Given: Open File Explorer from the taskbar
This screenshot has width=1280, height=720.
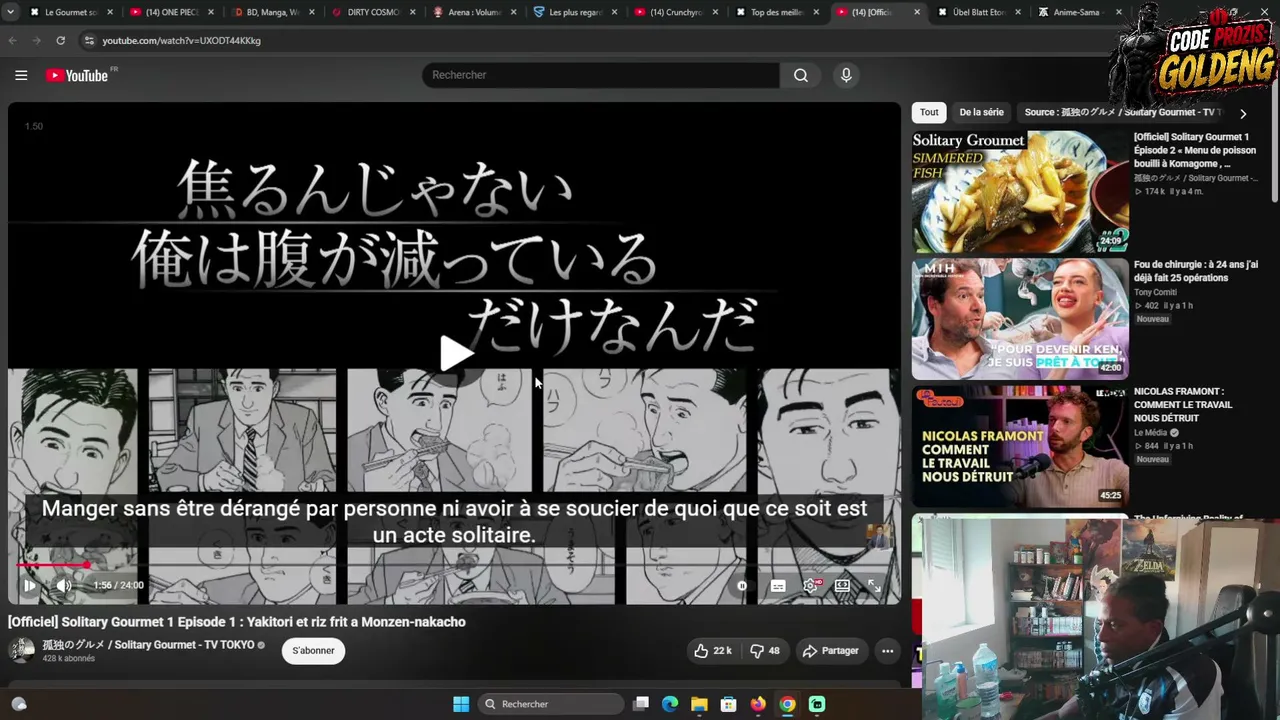Looking at the screenshot, I should [x=699, y=704].
